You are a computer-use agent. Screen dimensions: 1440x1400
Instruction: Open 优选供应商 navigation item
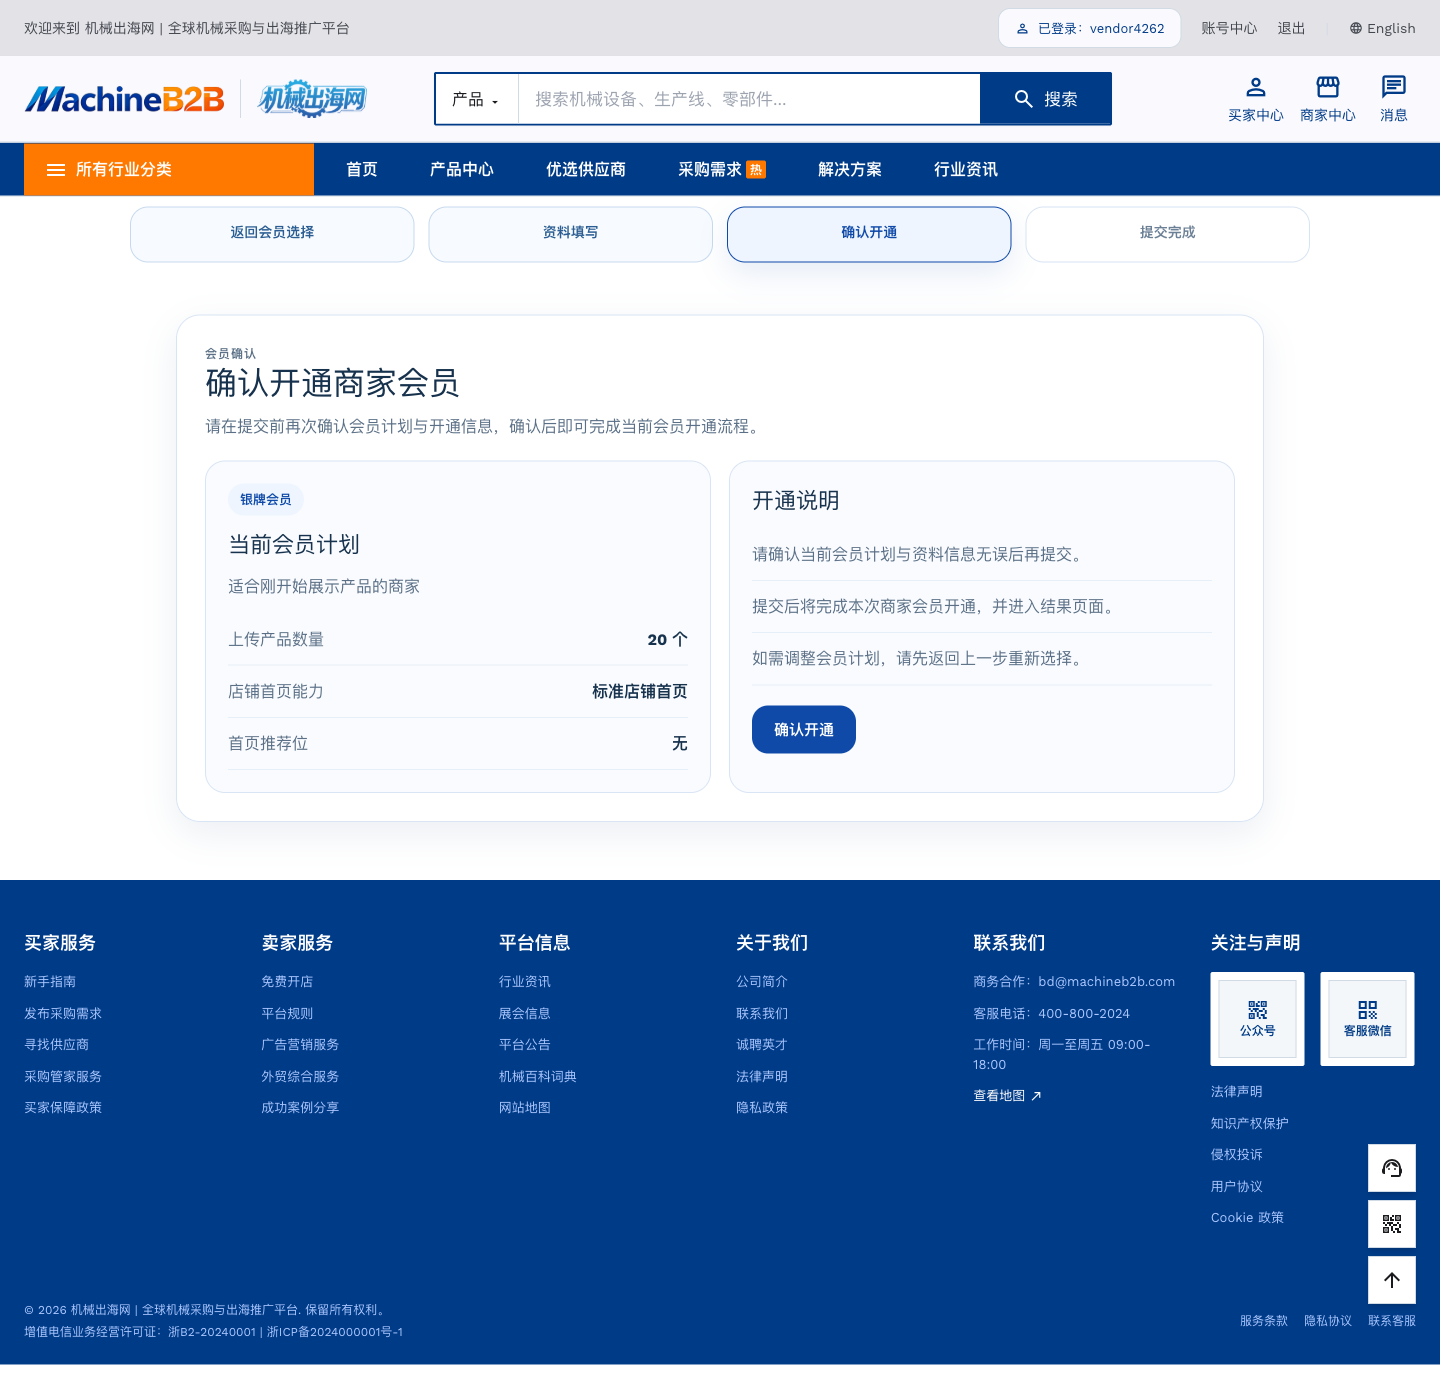click(586, 169)
